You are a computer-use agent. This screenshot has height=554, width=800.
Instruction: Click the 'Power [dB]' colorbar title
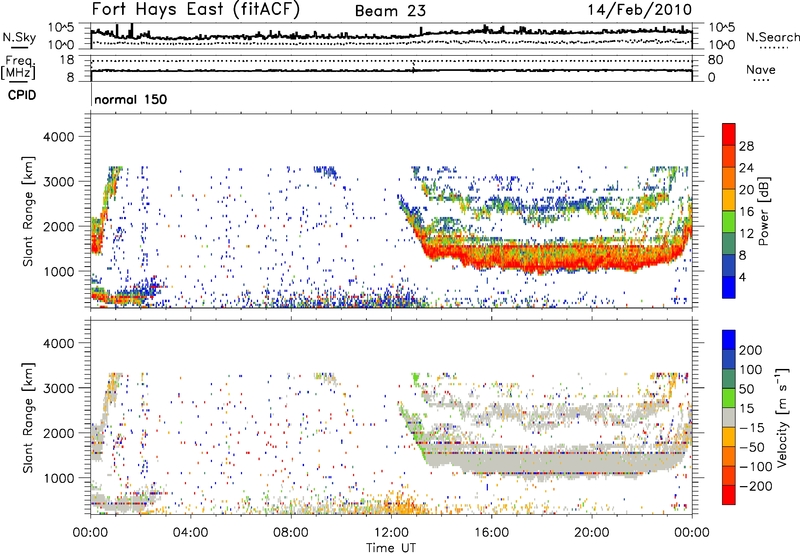(763, 211)
